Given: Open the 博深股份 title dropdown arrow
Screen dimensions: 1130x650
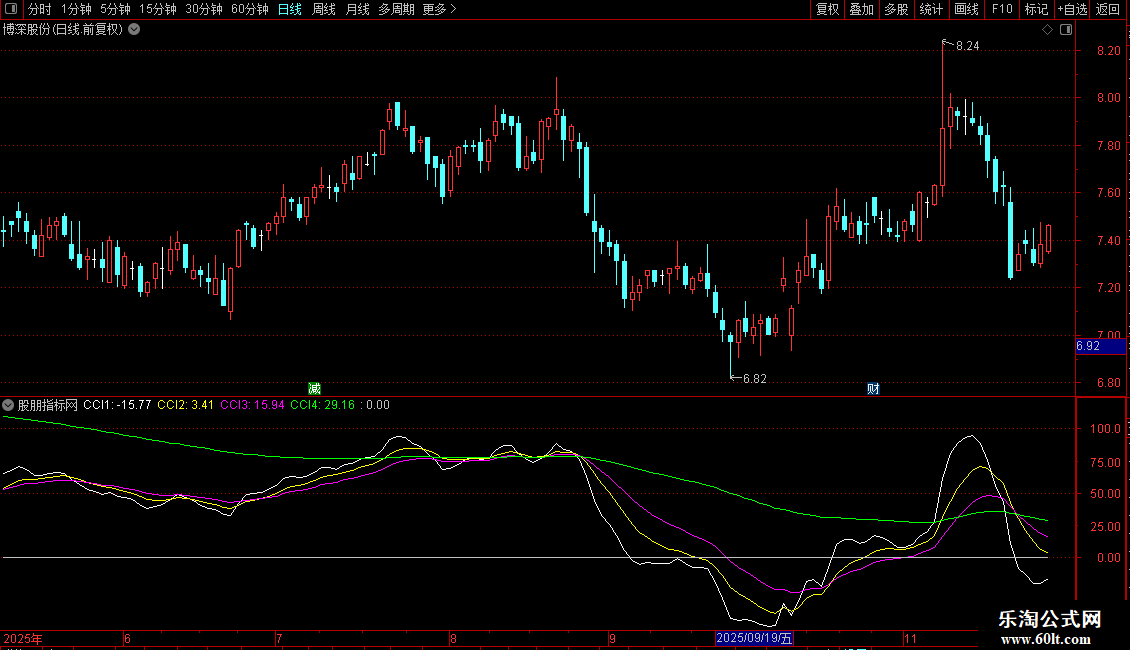Looking at the screenshot, I should coord(134,29).
